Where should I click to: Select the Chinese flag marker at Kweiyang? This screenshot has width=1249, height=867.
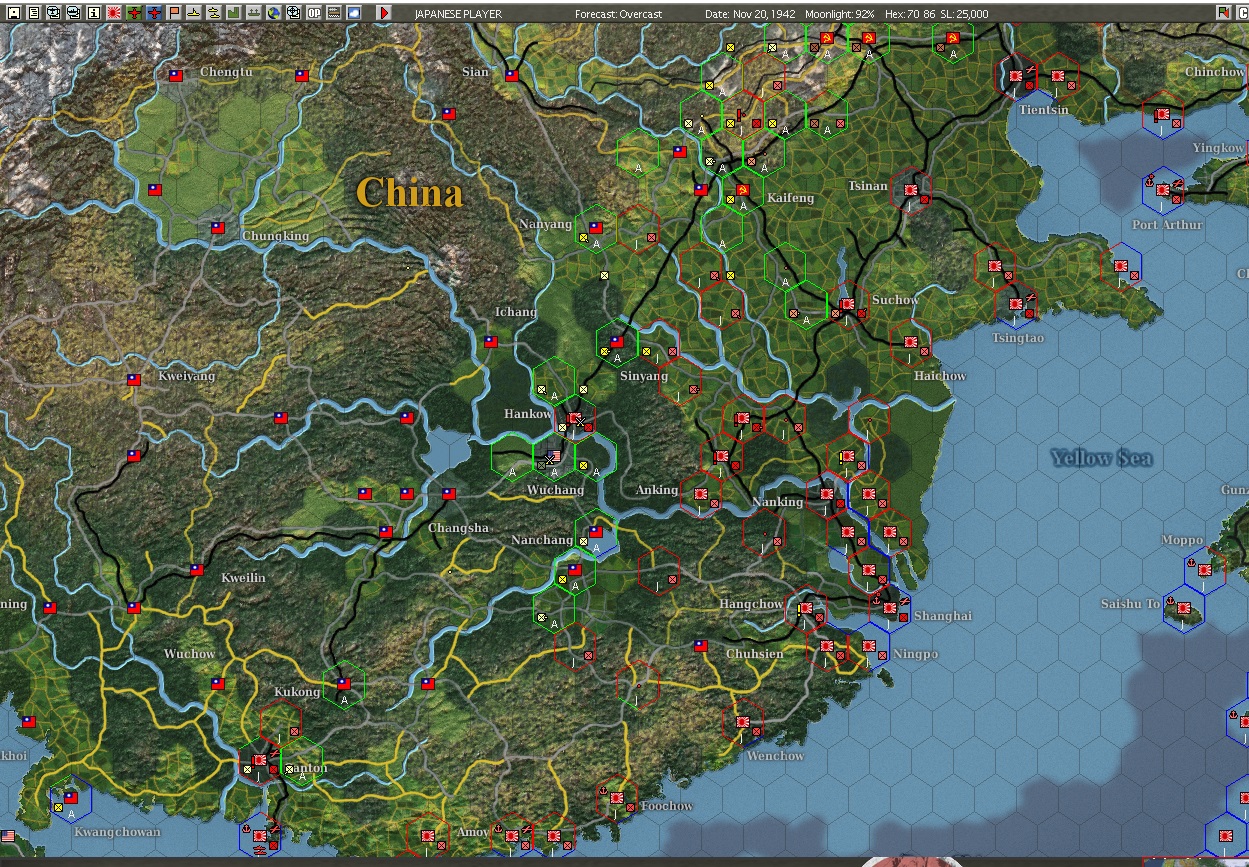click(x=134, y=380)
